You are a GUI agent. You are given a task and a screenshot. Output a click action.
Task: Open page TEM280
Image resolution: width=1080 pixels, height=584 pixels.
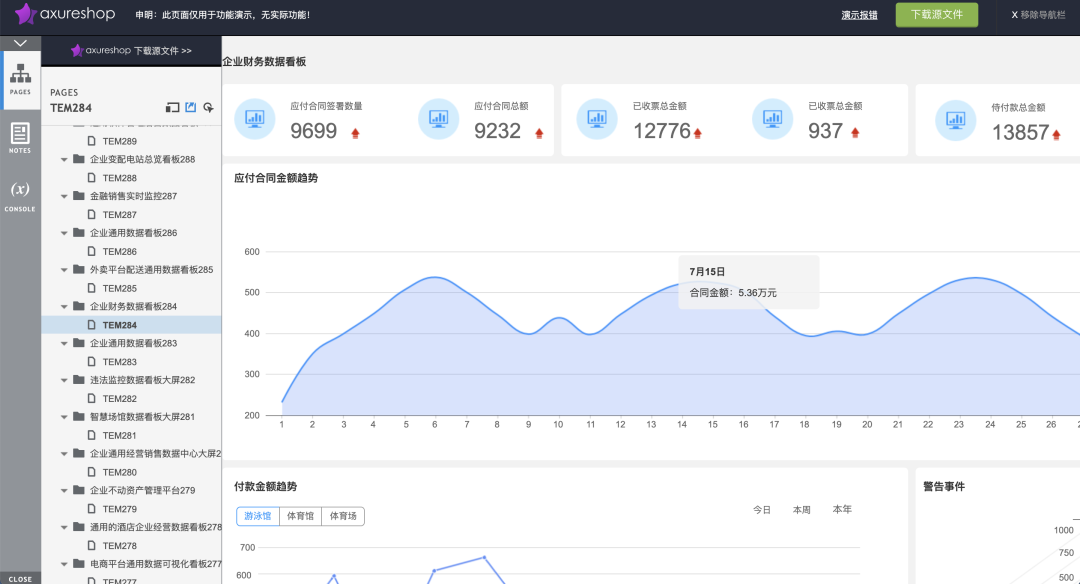[x=120, y=472]
